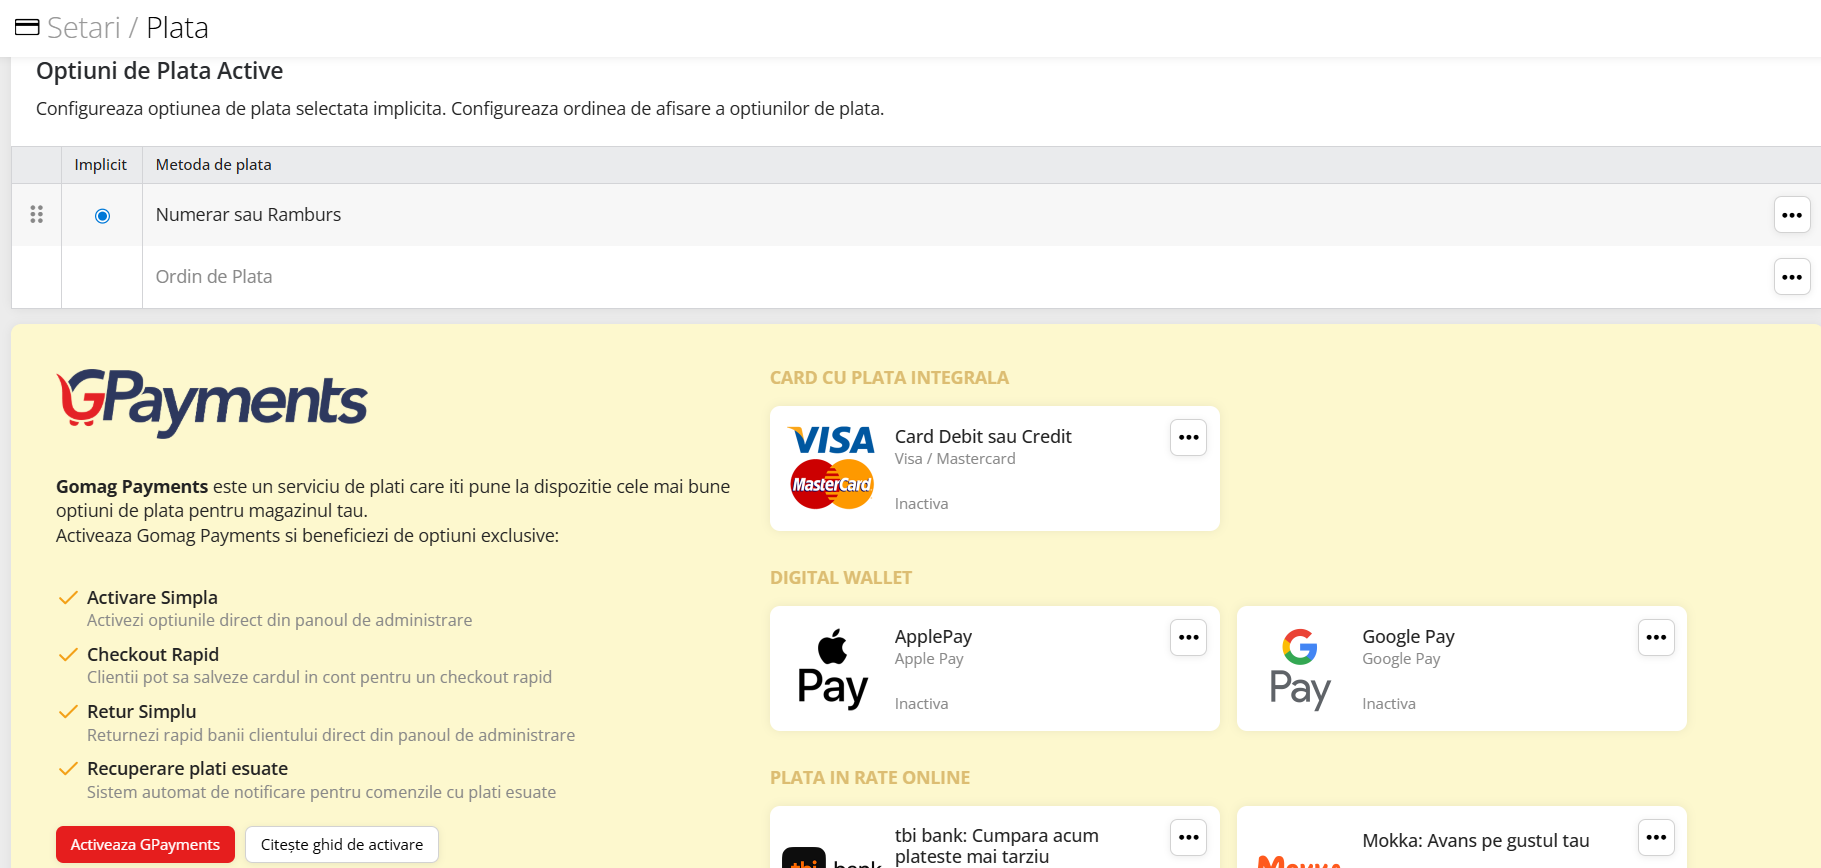The width and height of the screenshot is (1821, 868).
Task: Click the Visa MasterCard logo
Action: click(x=832, y=468)
